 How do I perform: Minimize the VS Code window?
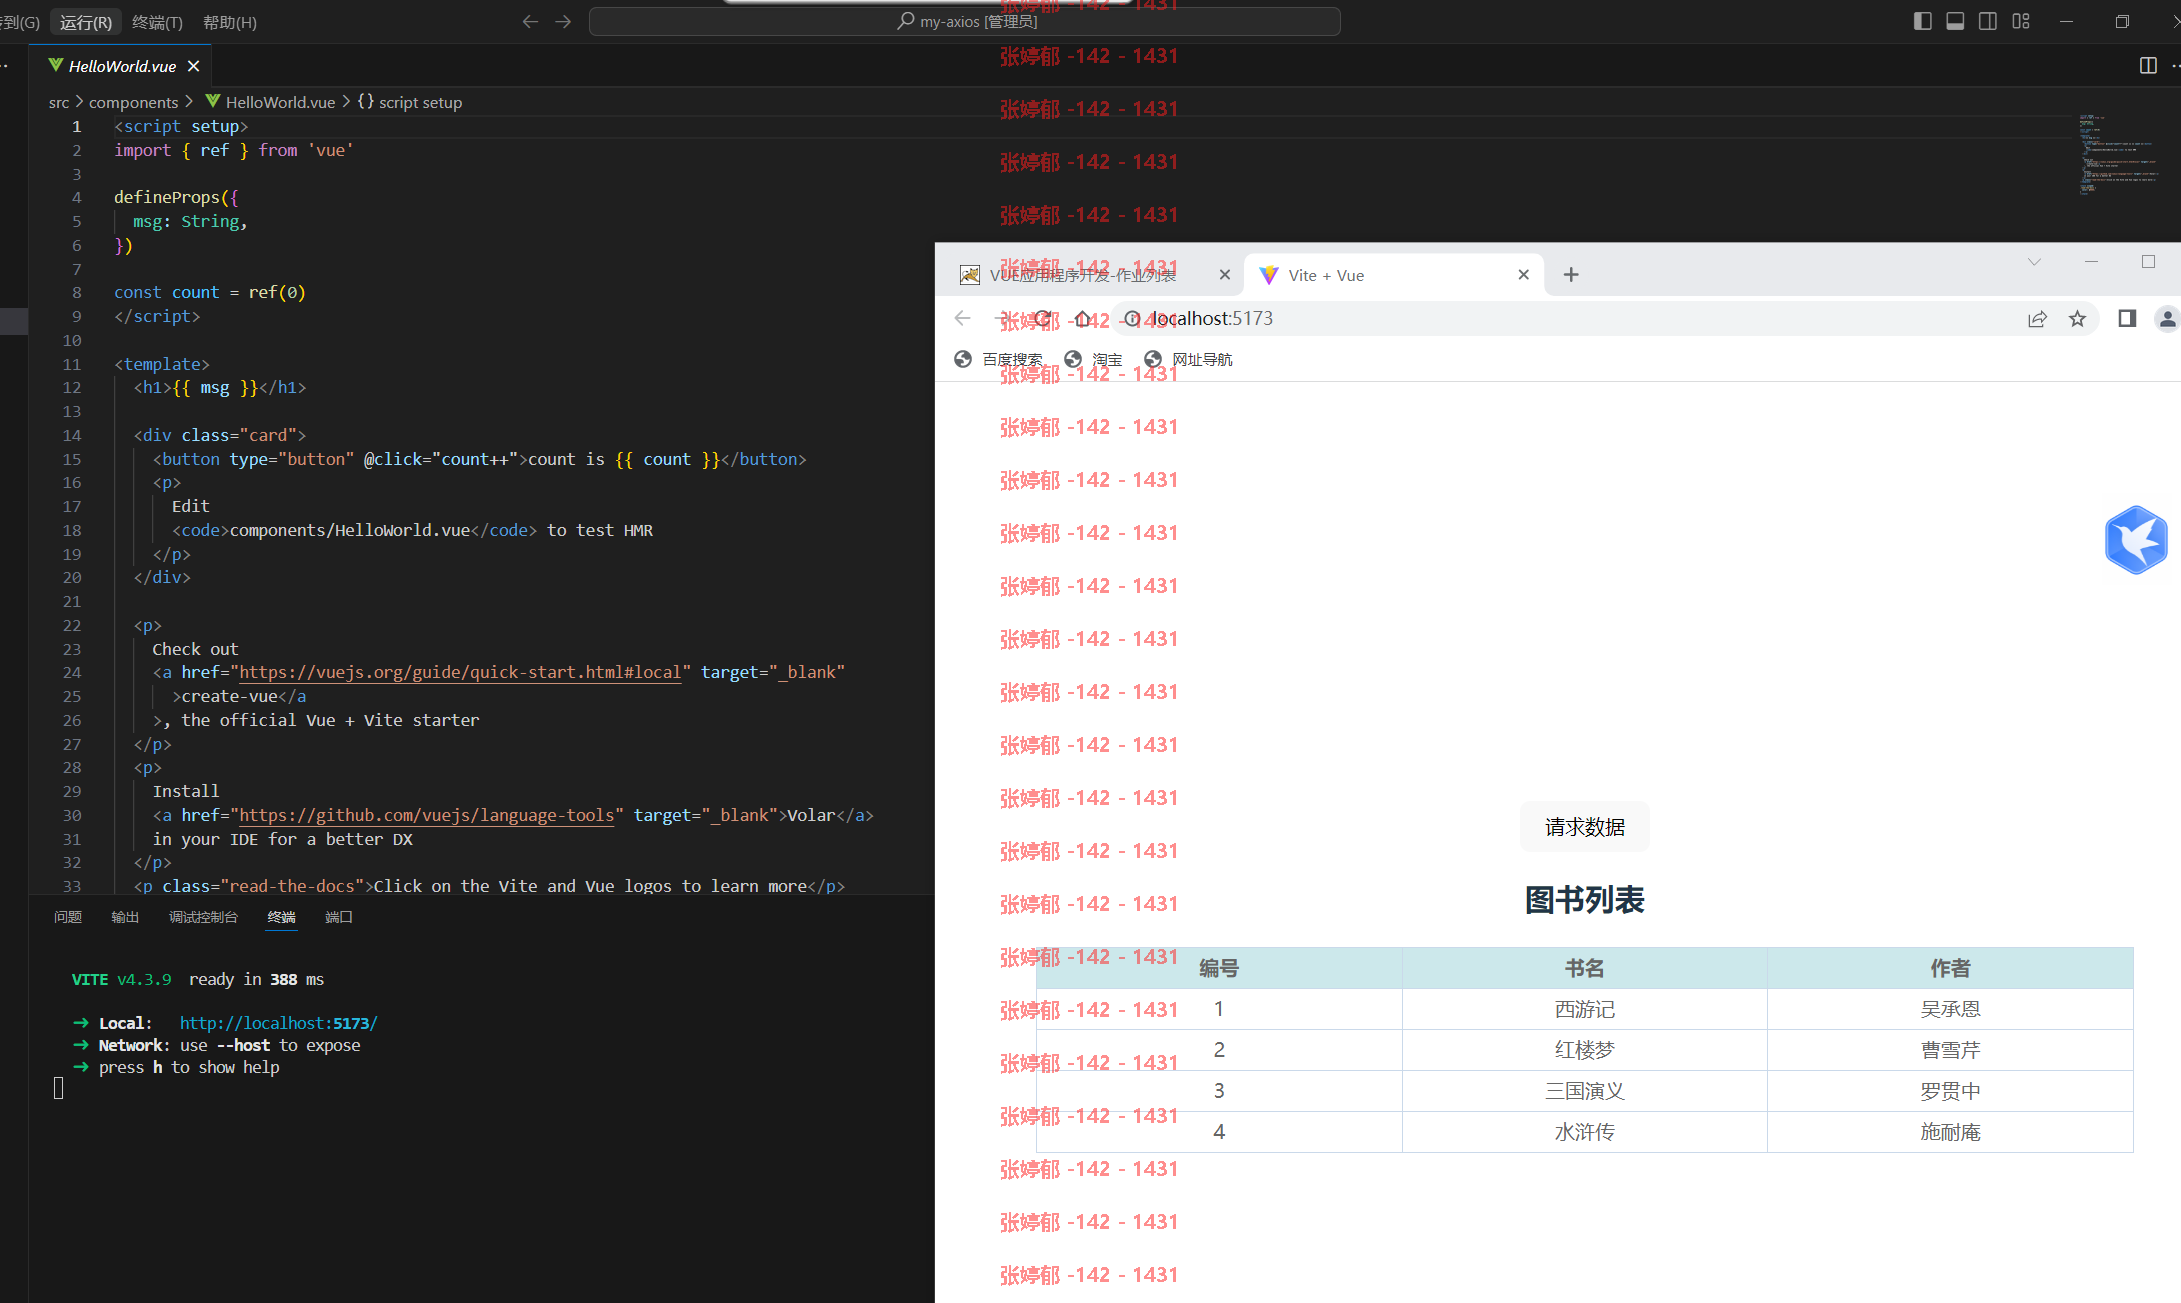coord(2066,22)
